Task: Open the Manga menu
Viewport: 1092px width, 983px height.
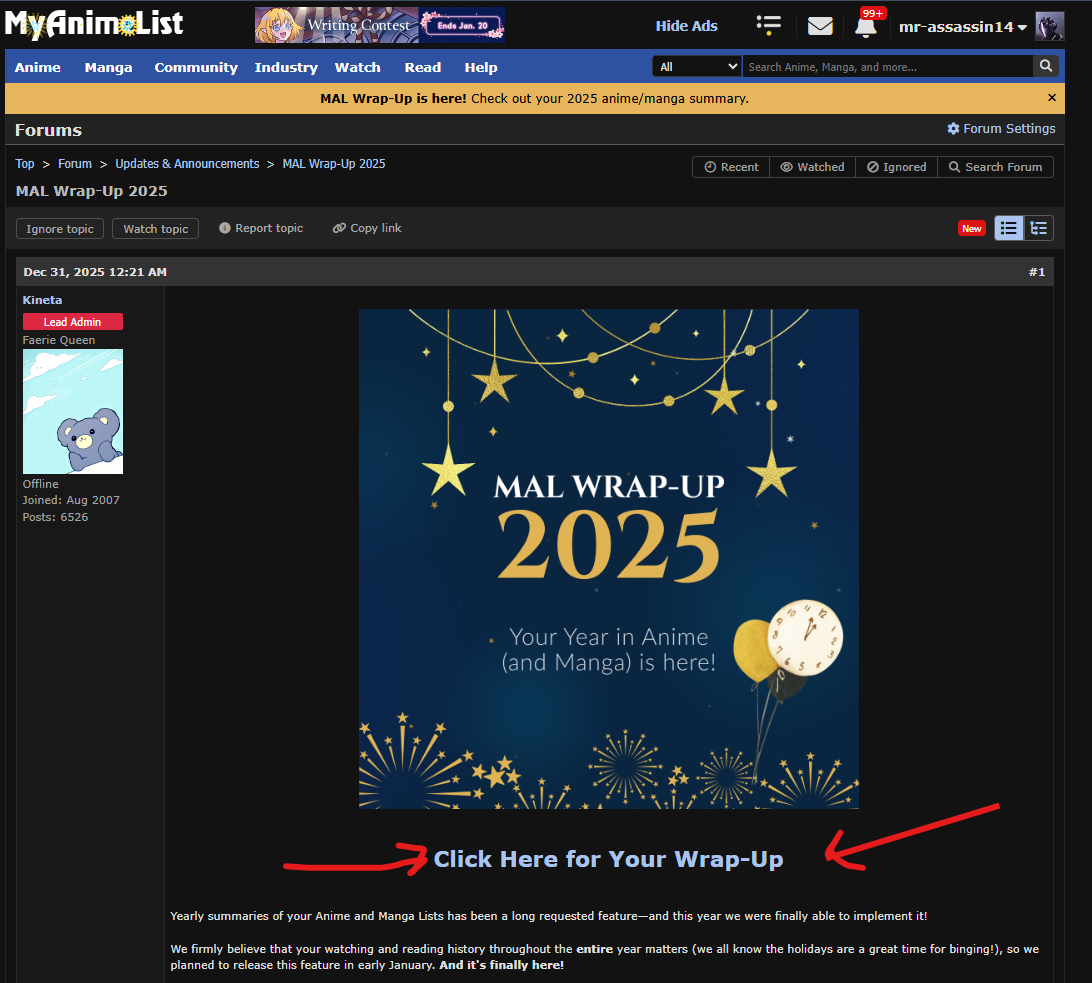Action: (108, 68)
